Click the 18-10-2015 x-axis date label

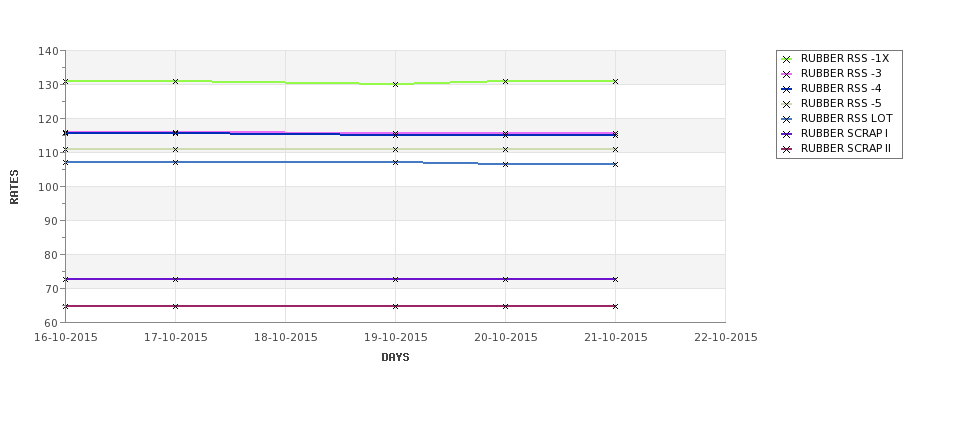(285, 338)
